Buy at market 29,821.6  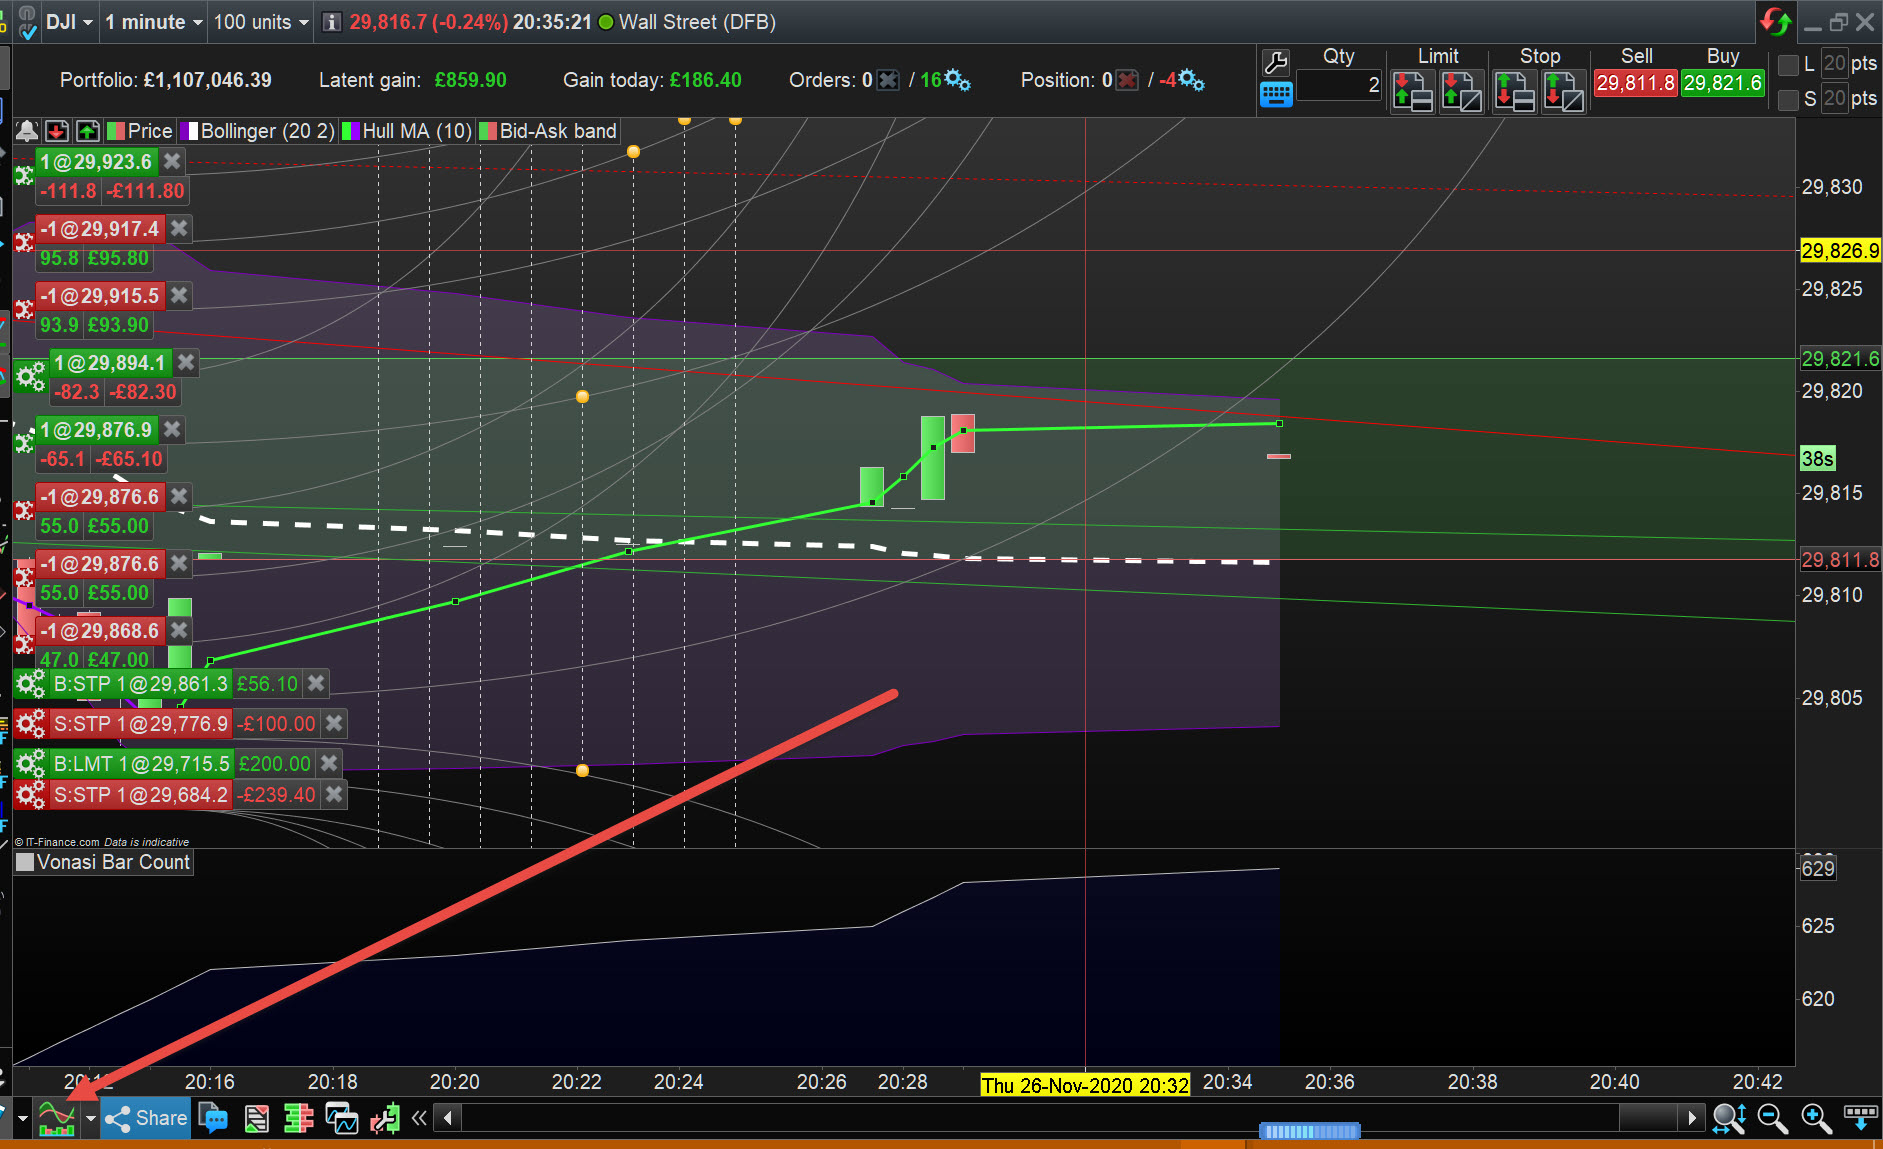tap(1722, 83)
